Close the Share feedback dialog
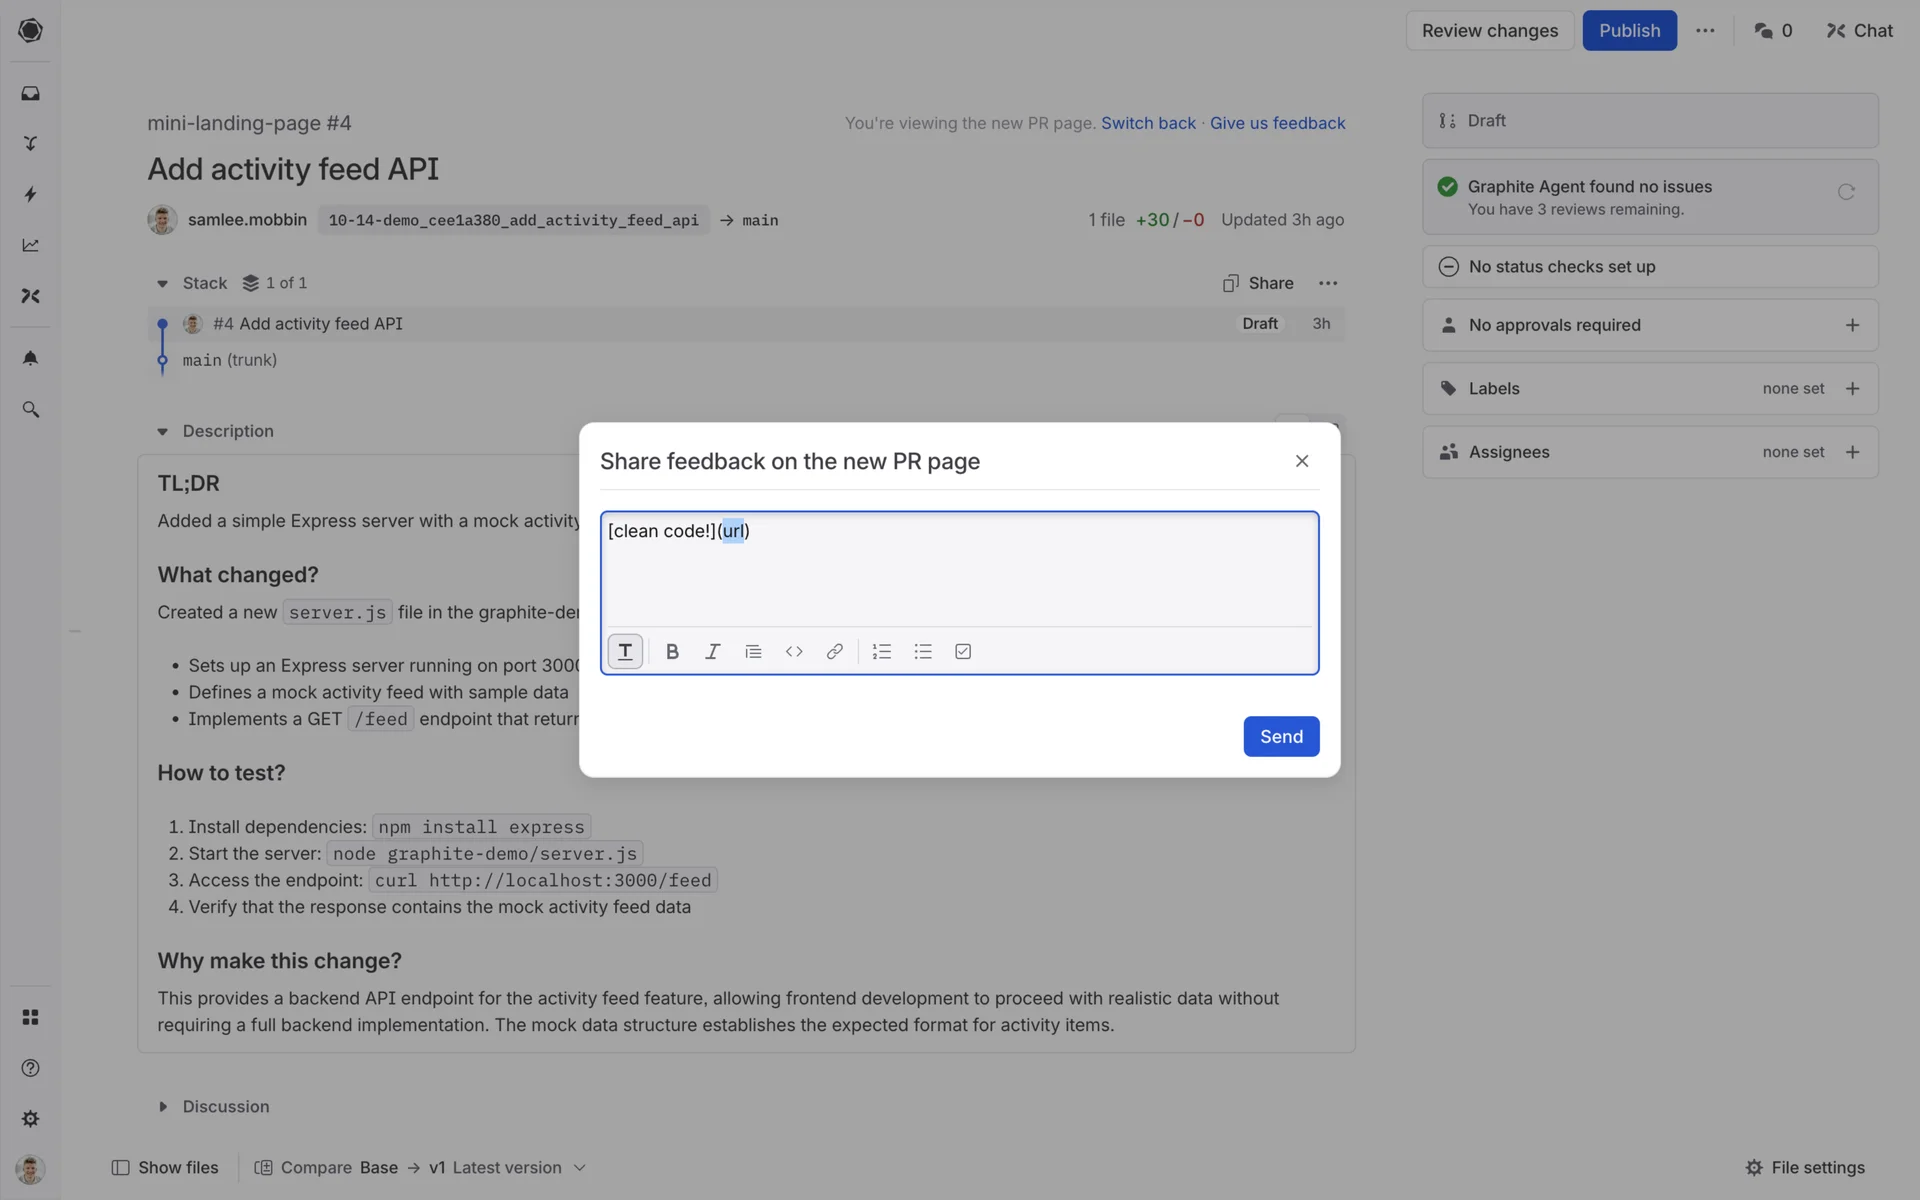Viewport: 1920px width, 1200px height. [1301, 461]
